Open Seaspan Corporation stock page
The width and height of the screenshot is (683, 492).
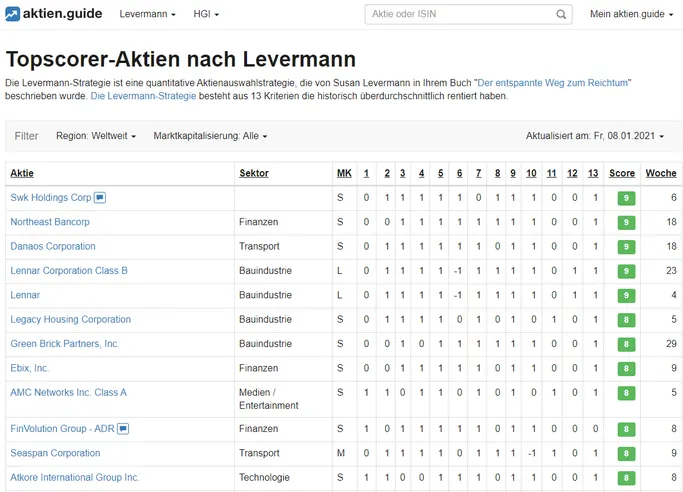pos(55,453)
